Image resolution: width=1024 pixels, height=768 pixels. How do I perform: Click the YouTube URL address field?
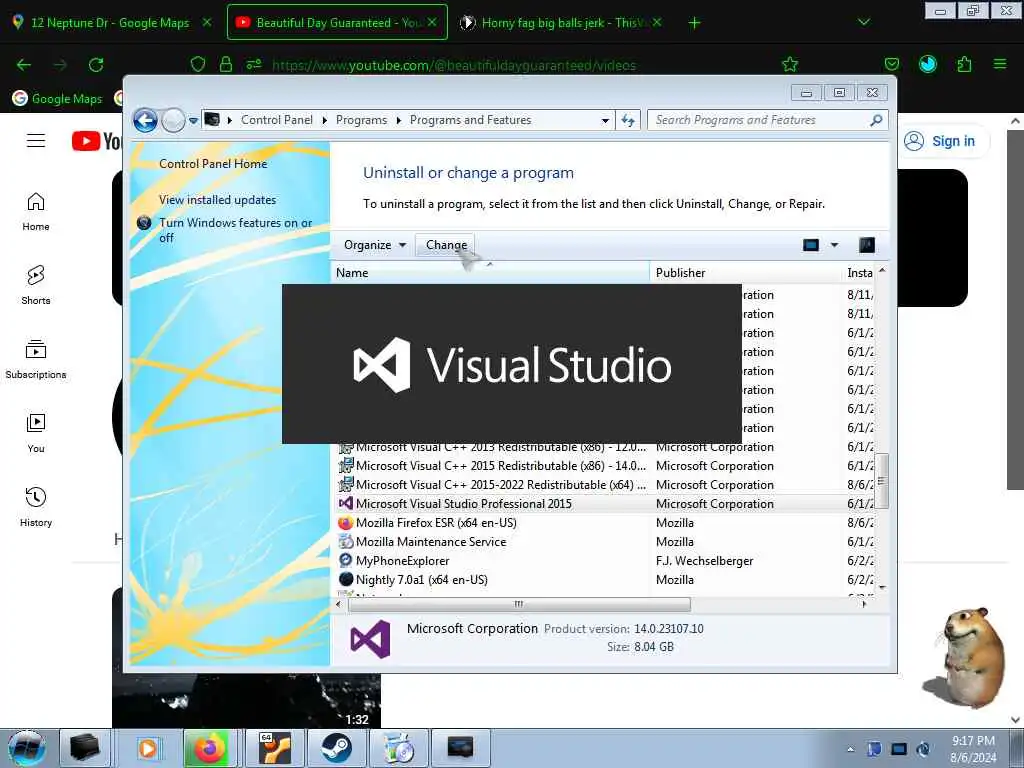pyautogui.click(x=454, y=65)
